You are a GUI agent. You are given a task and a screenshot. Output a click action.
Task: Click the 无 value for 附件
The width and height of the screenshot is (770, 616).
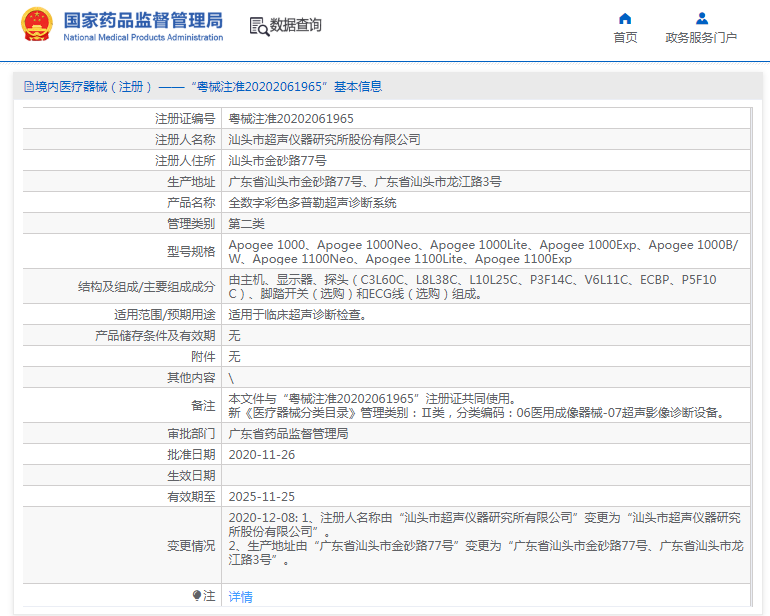point(234,357)
